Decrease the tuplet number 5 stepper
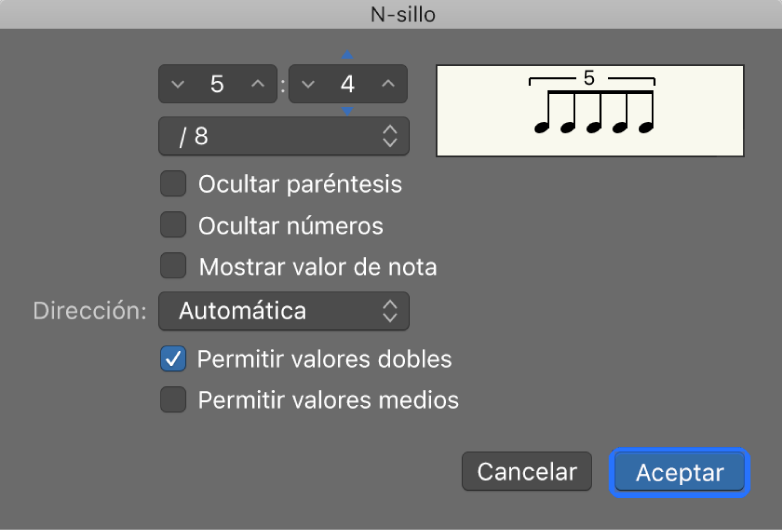This screenshot has width=782, height=532. (x=178, y=85)
